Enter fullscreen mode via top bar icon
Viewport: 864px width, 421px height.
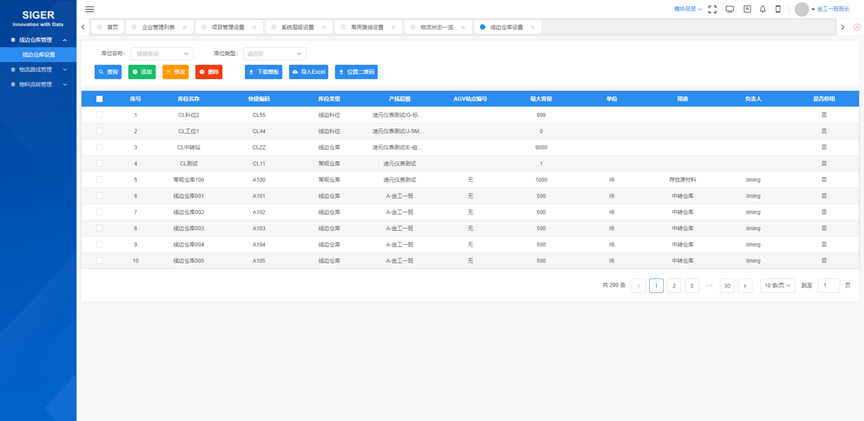[x=712, y=9]
